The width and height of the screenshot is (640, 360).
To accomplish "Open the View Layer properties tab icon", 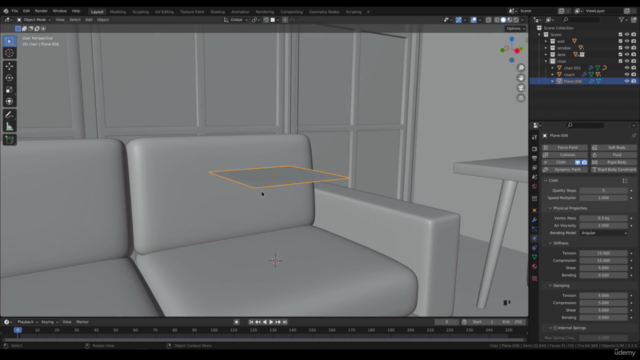I will 534,168.
